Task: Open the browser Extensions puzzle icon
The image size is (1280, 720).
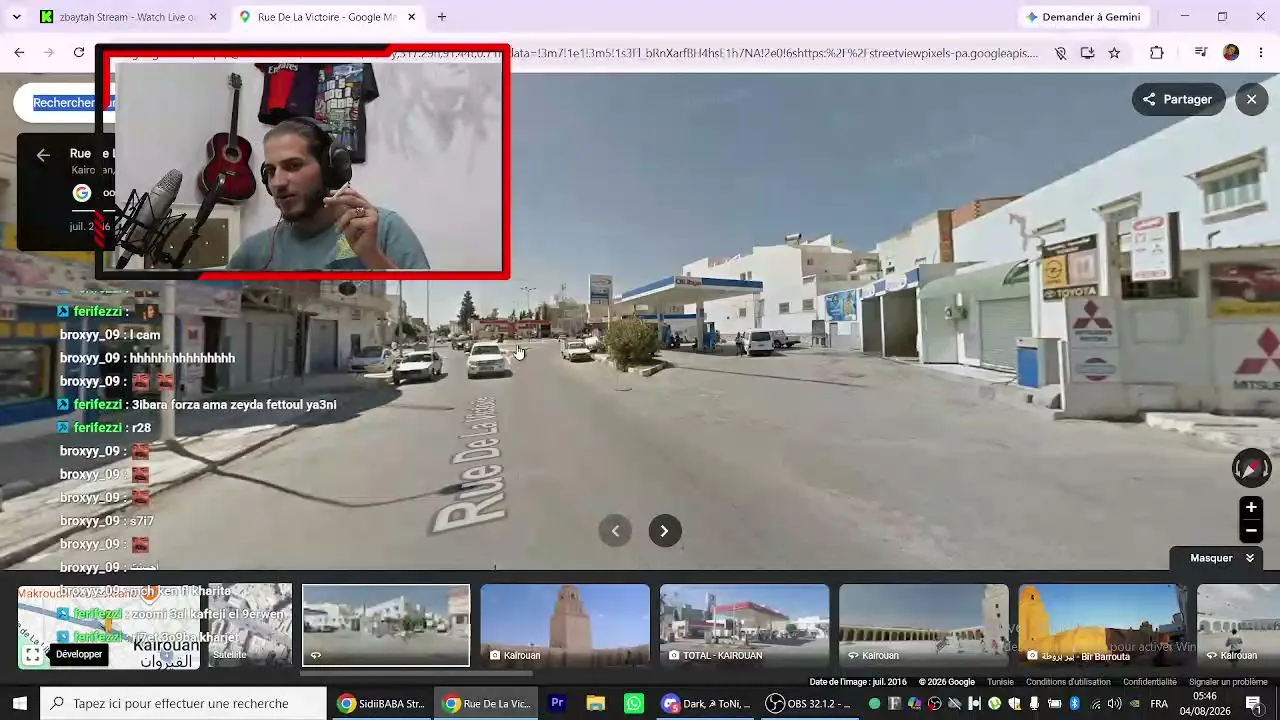Action: [1157, 53]
